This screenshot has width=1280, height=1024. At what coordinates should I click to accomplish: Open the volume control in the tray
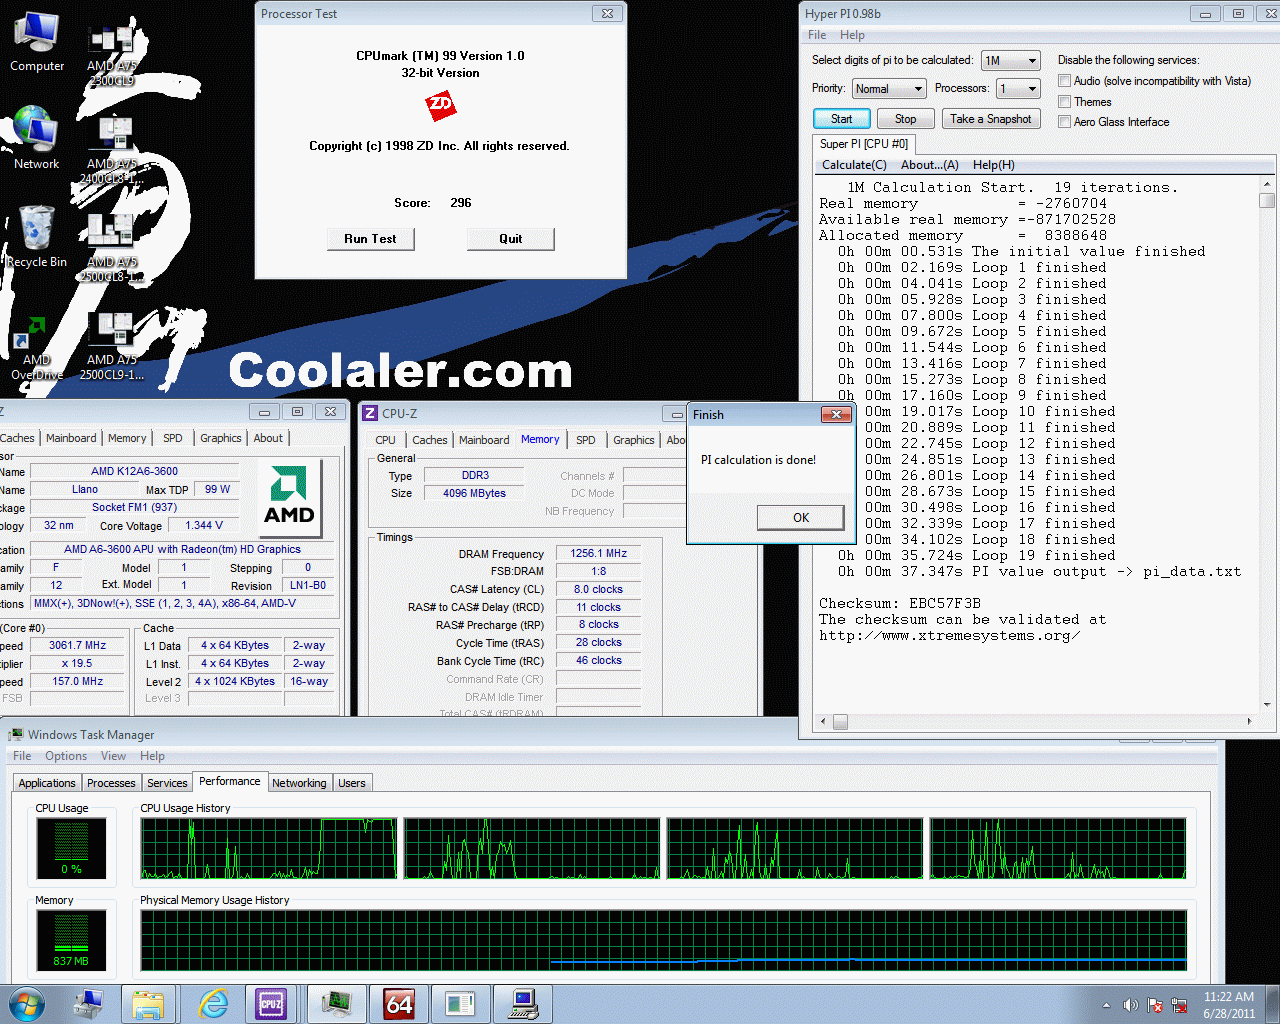click(1130, 1005)
